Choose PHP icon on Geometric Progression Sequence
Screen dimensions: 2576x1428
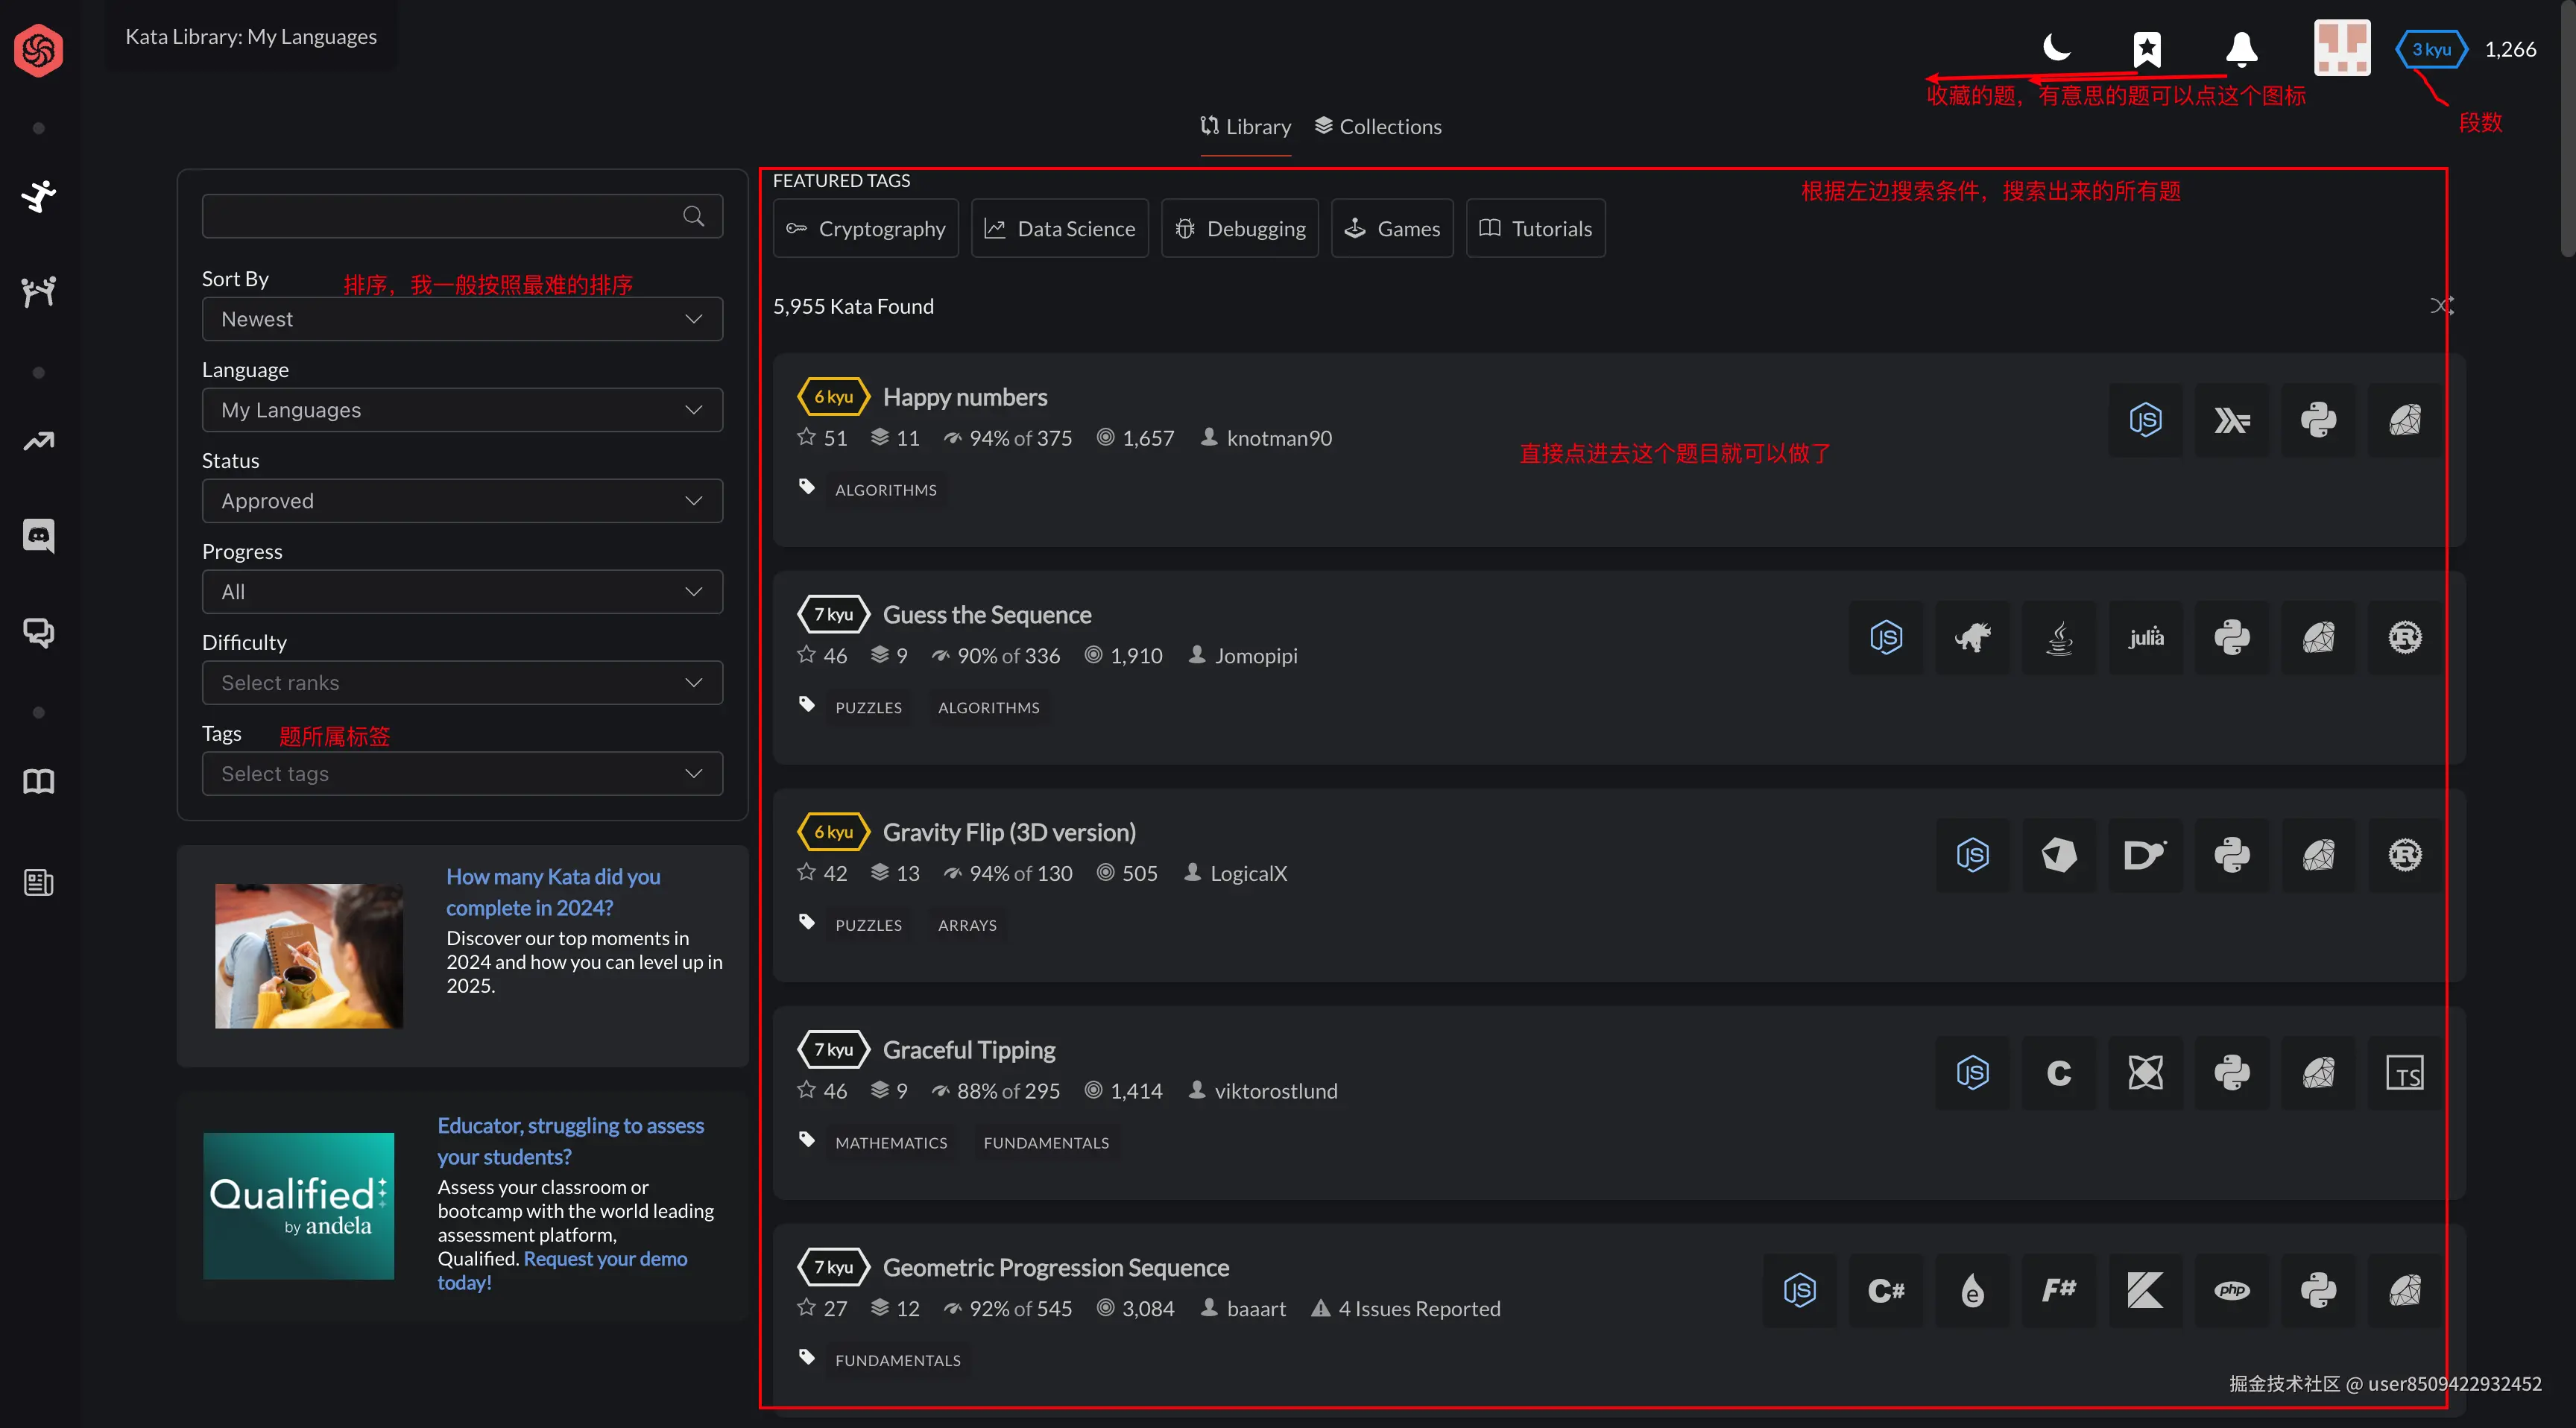coord(2231,1290)
